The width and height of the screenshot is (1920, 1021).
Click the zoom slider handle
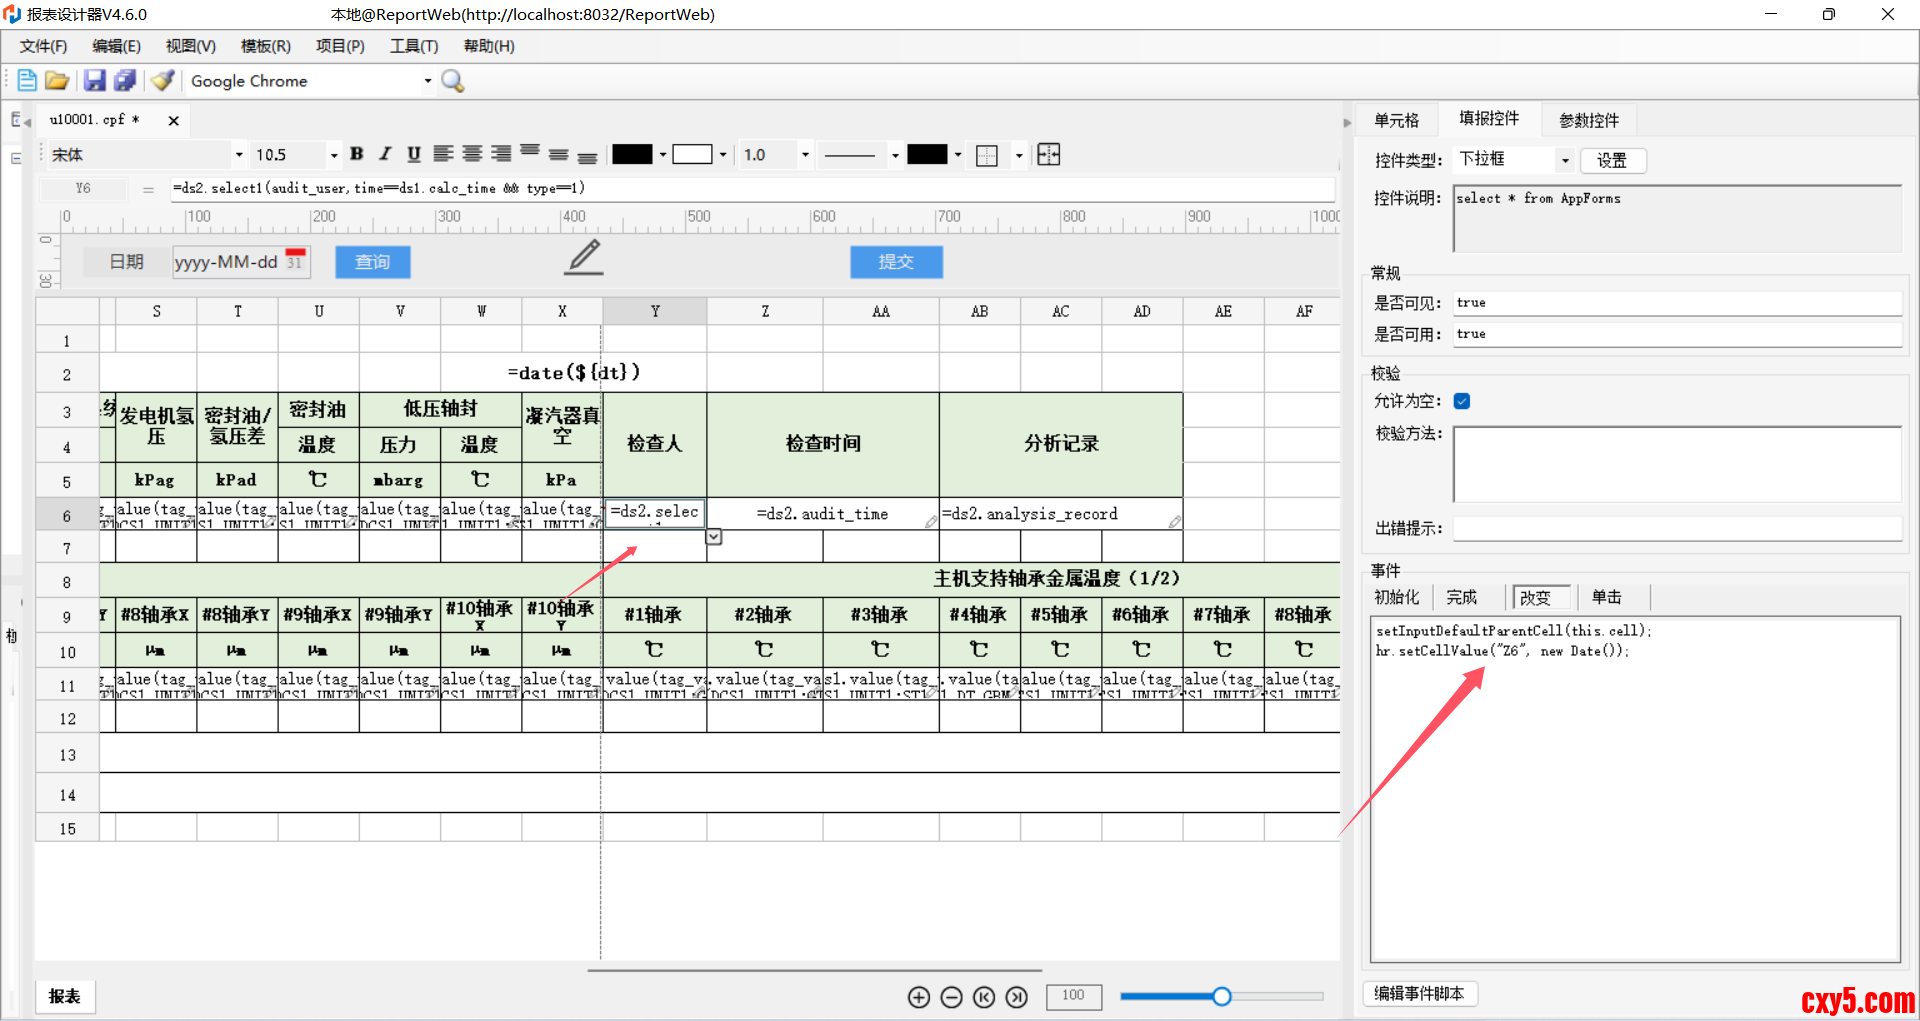tap(1221, 996)
